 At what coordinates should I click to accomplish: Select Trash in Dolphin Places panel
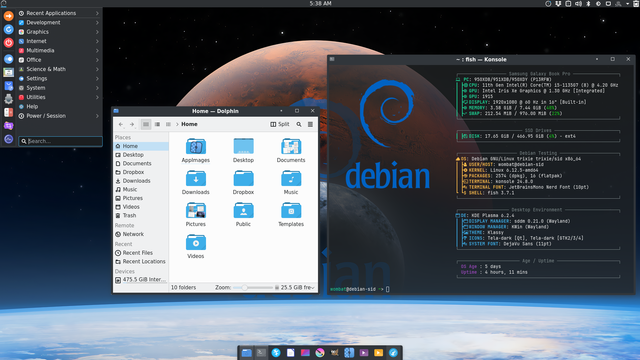(x=141, y=216)
